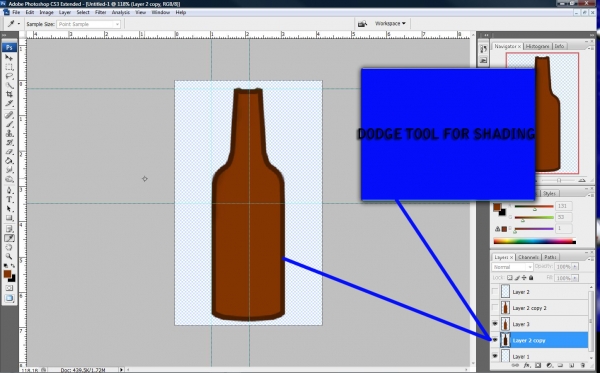Select the Layer 2 copy 2 thumbnail
The height and width of the screenshot is (373, 600).
click(x=505, y=308)
